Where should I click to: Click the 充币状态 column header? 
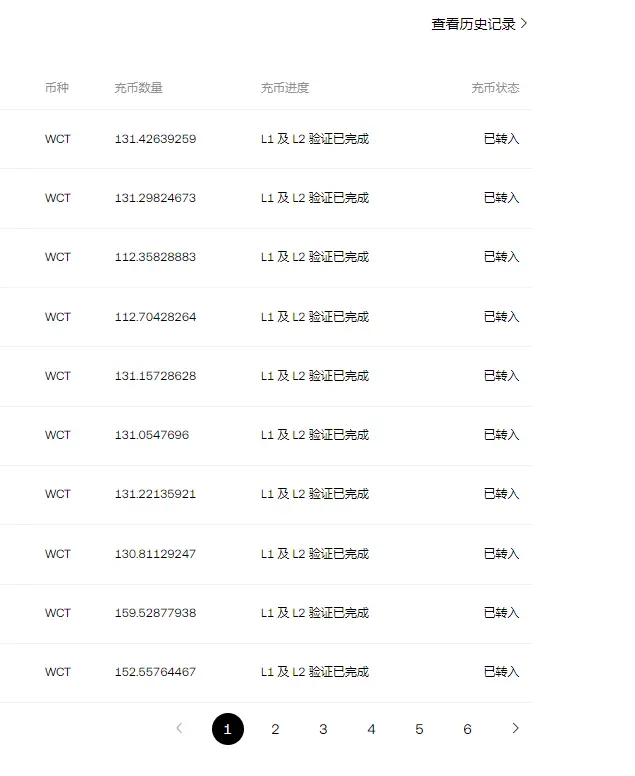coord(495,88)
